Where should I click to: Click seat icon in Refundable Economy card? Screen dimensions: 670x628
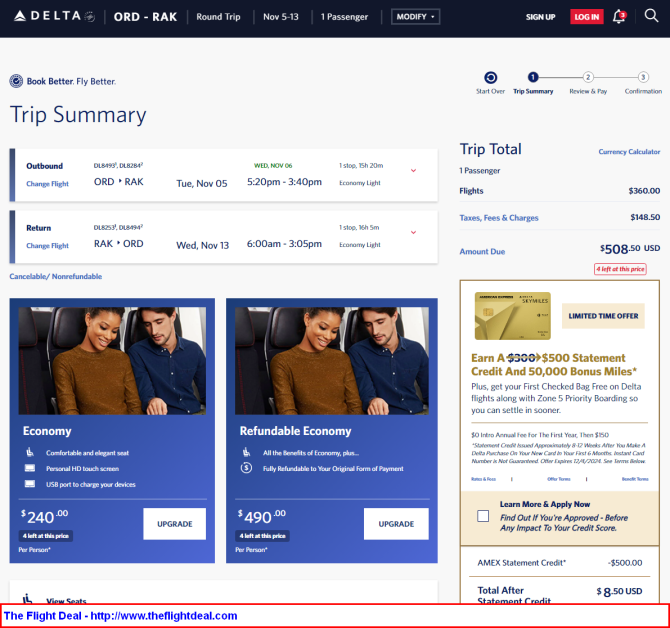click(x=247, y=452)
